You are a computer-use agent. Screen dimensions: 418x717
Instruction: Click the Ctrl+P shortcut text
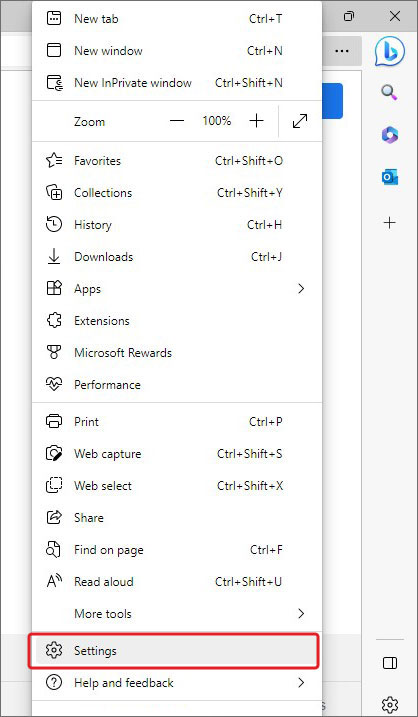tap(266, 421)
